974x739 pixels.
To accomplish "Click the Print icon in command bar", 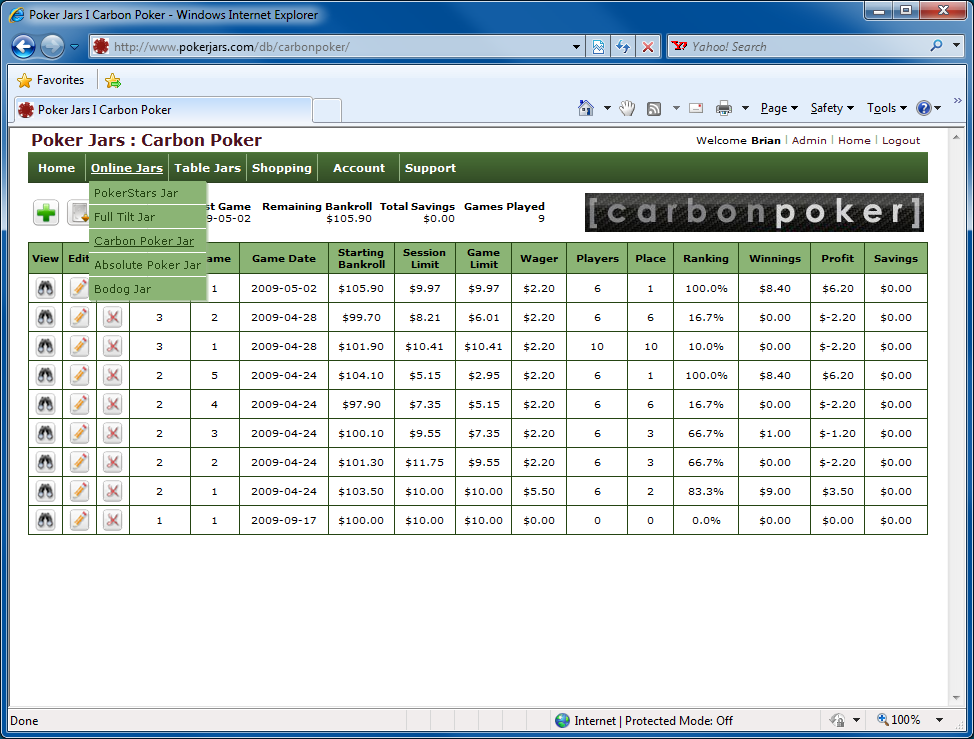I will (724, 108).
